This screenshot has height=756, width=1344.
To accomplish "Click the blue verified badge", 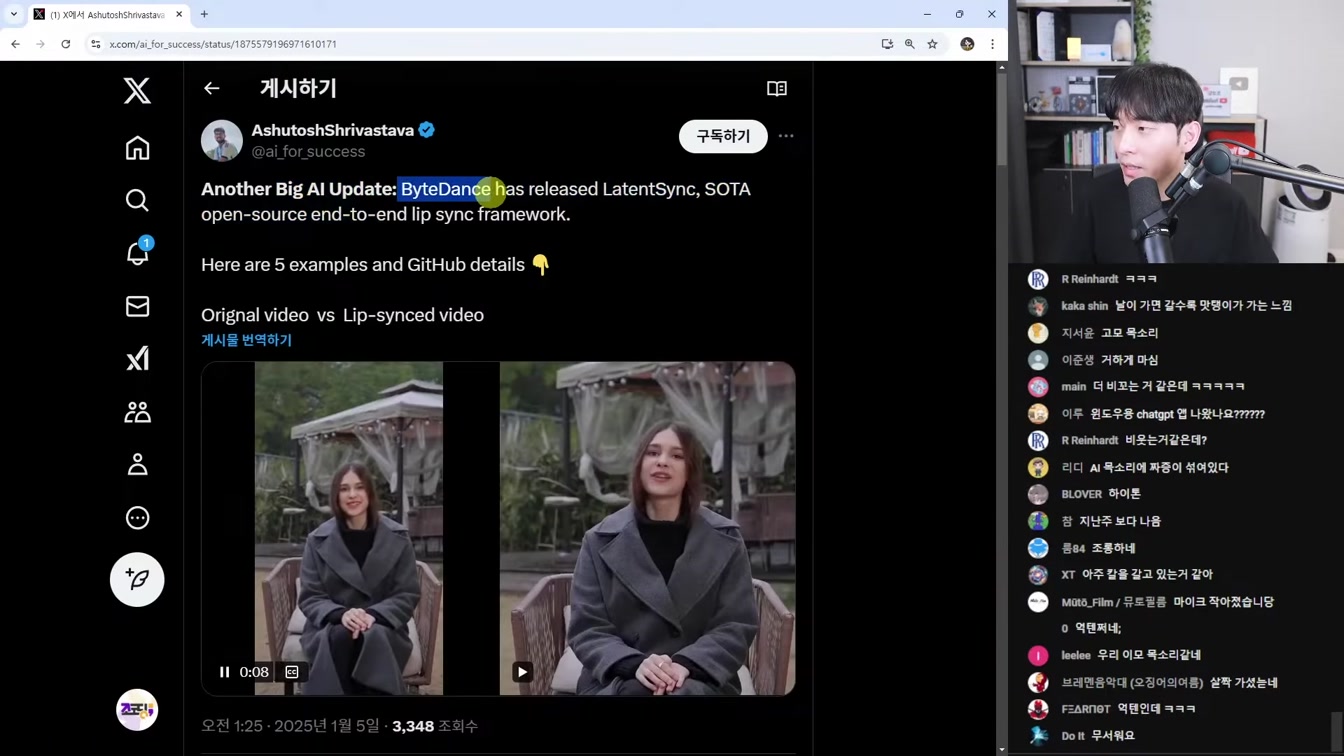I will (427, 130).
